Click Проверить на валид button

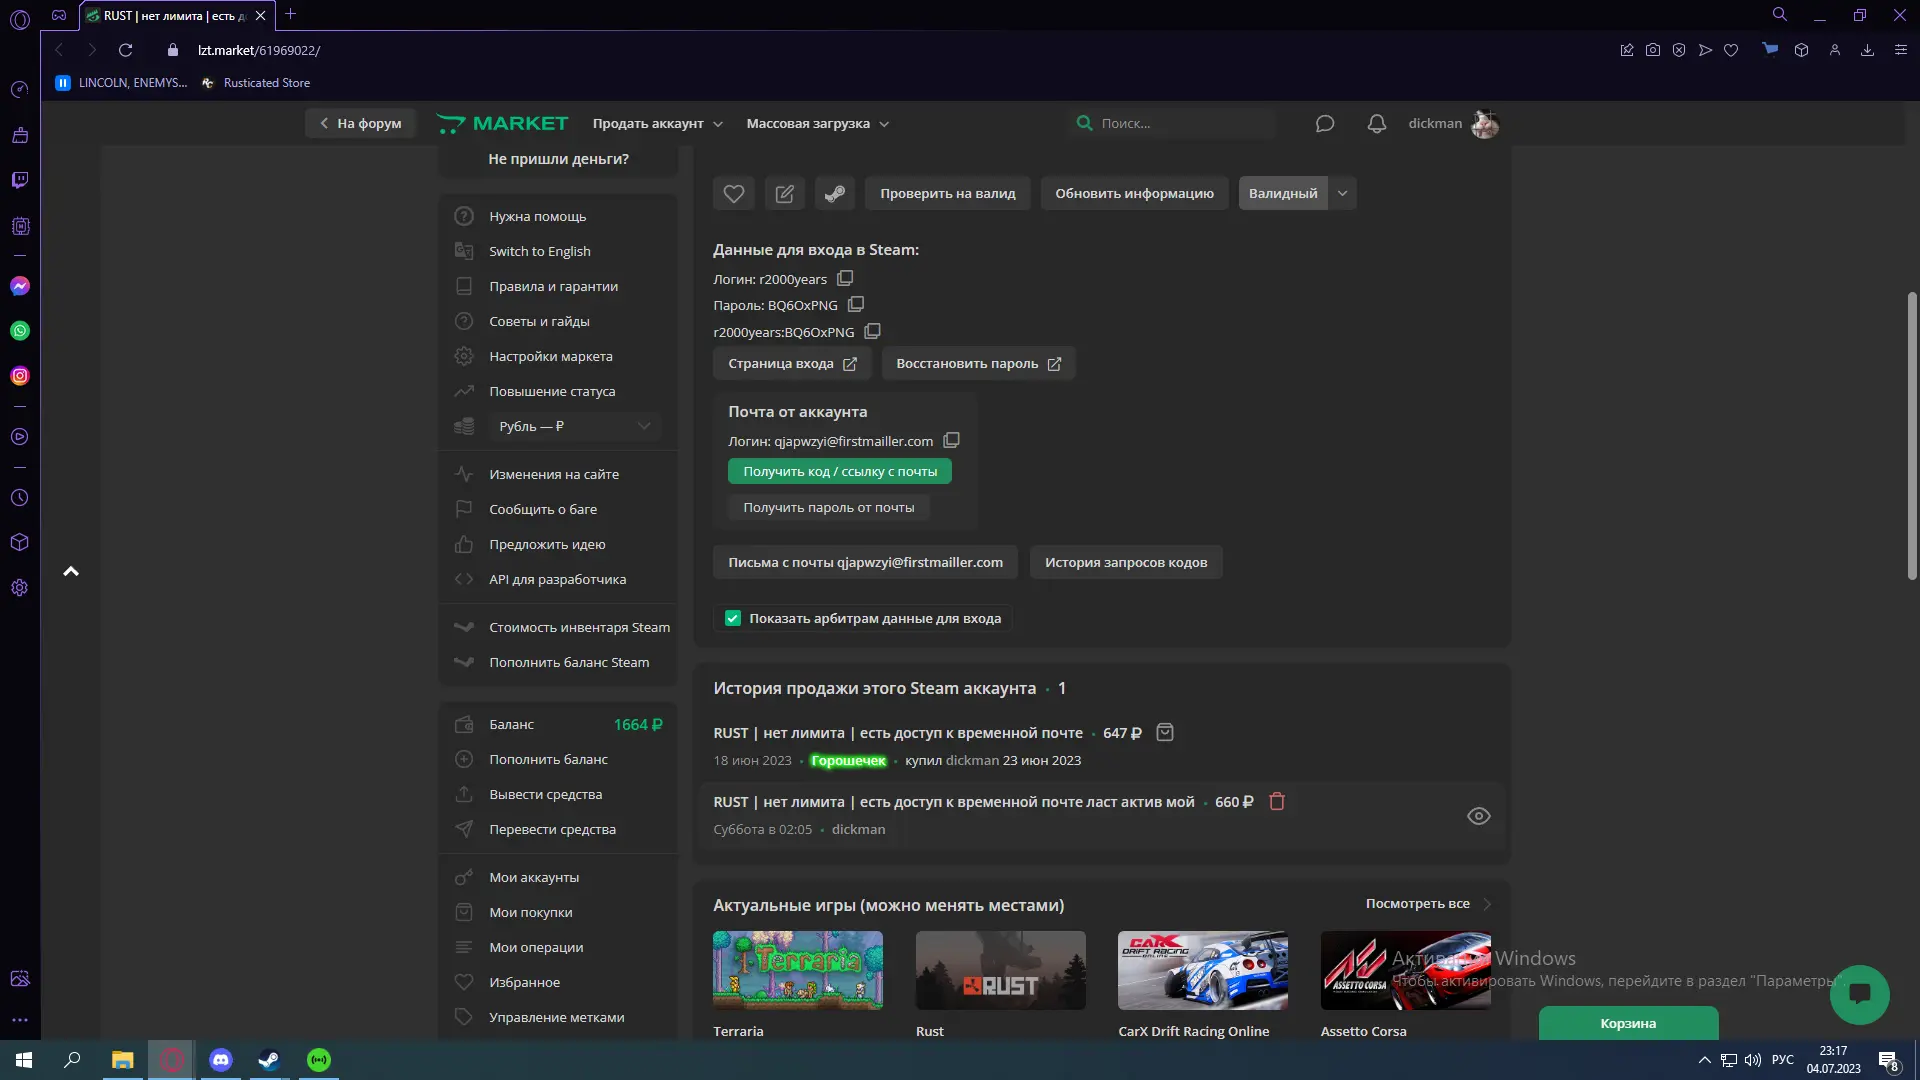[947, 194]
